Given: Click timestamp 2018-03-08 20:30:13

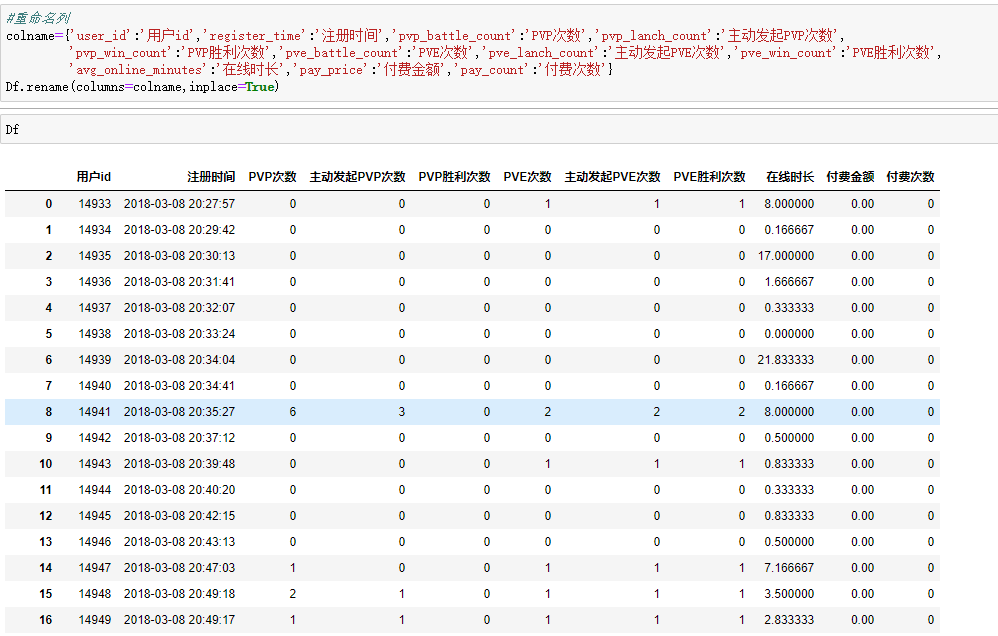Looking at the screenshot, I should point(179,256).
